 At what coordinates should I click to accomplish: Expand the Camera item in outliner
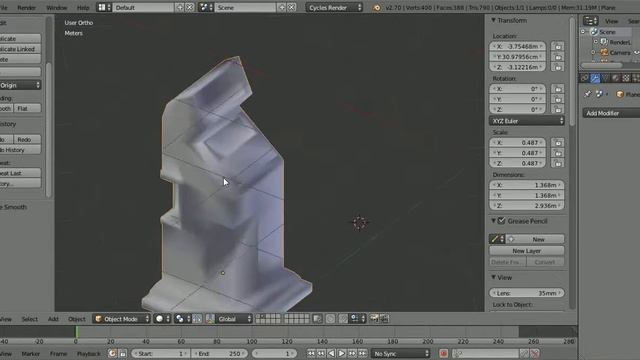pos(593,52)
